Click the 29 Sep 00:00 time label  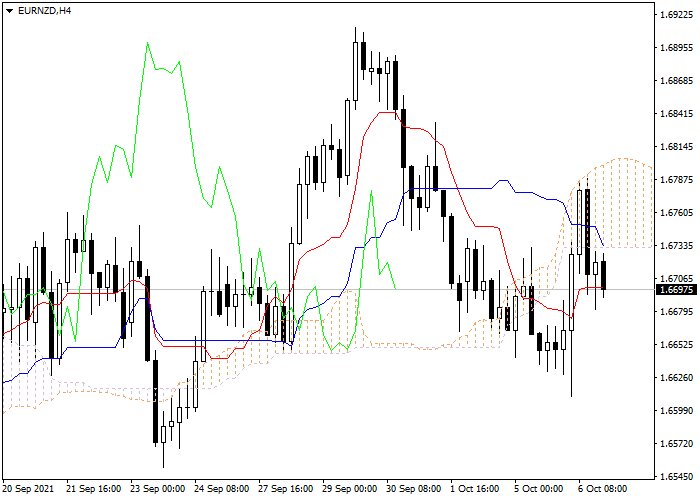(350, 489)
